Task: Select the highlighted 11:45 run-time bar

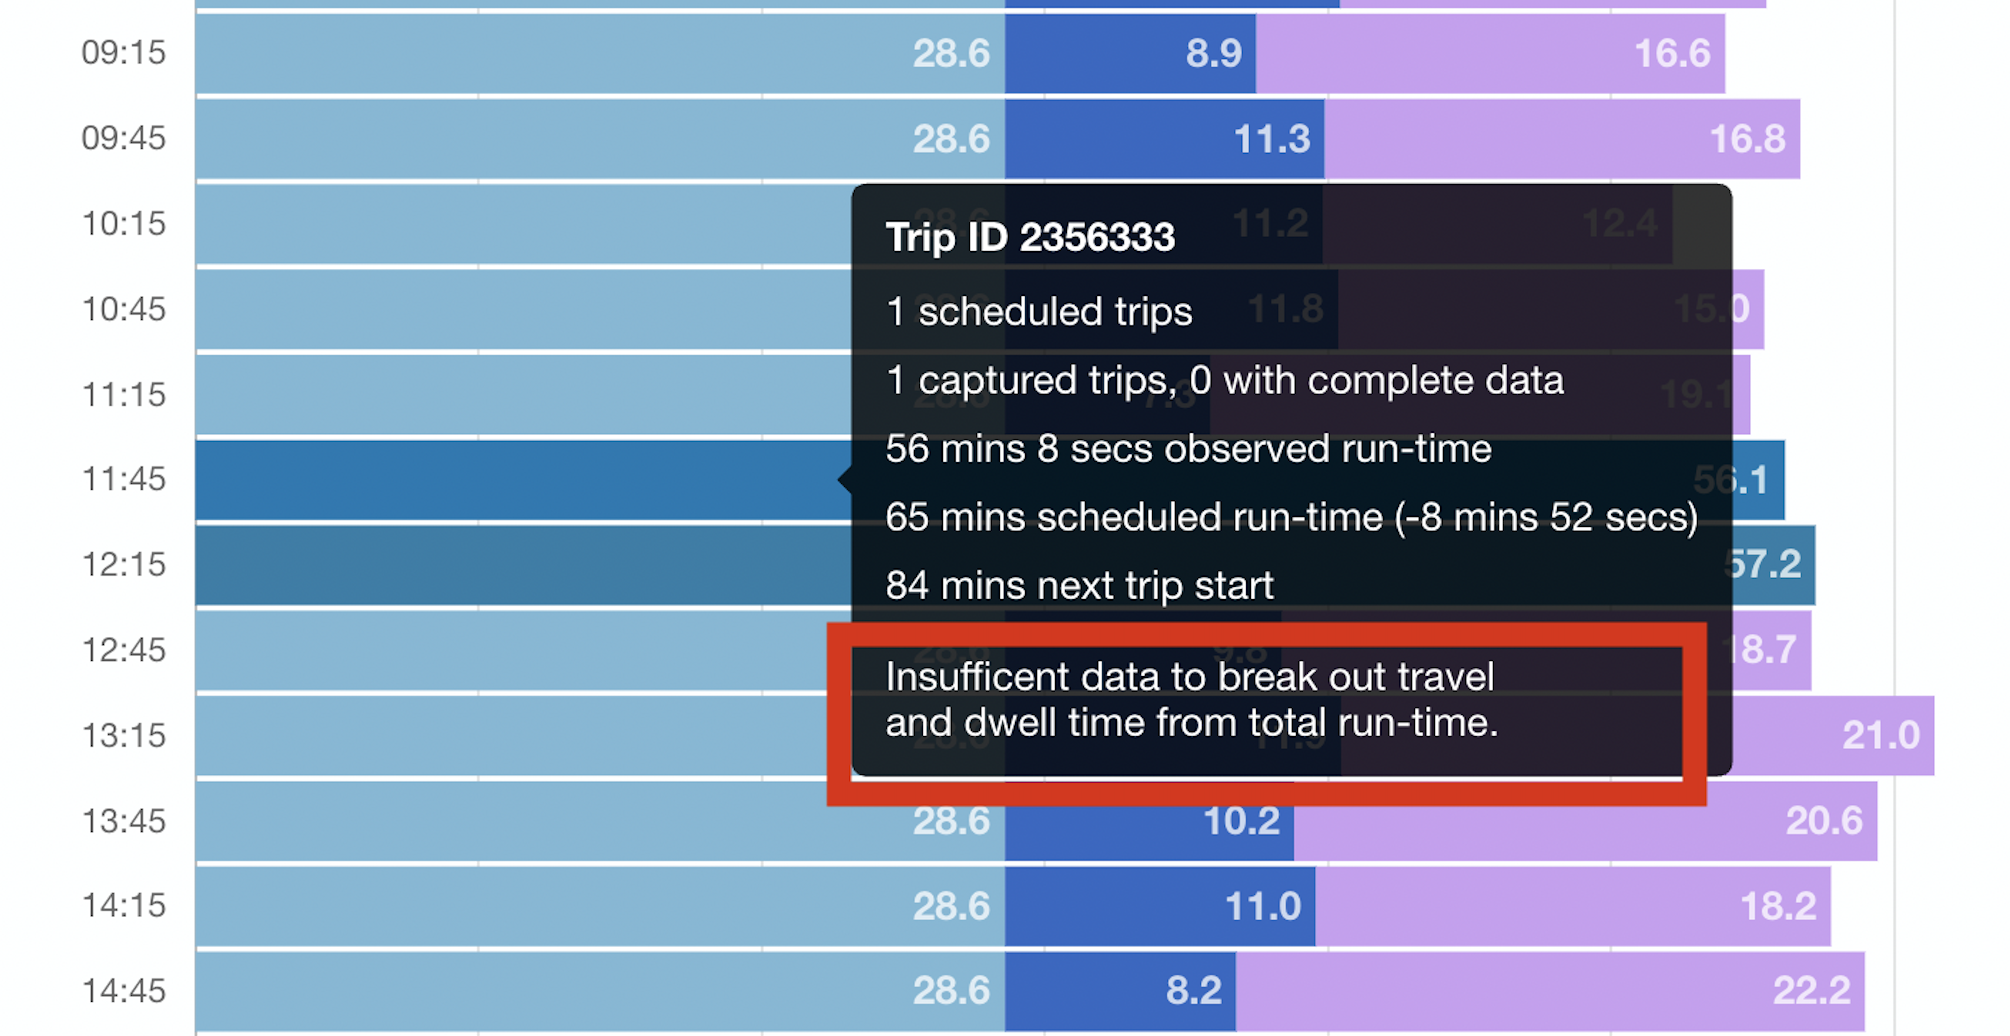Action: pyautogui.click(x=522, y=480)
